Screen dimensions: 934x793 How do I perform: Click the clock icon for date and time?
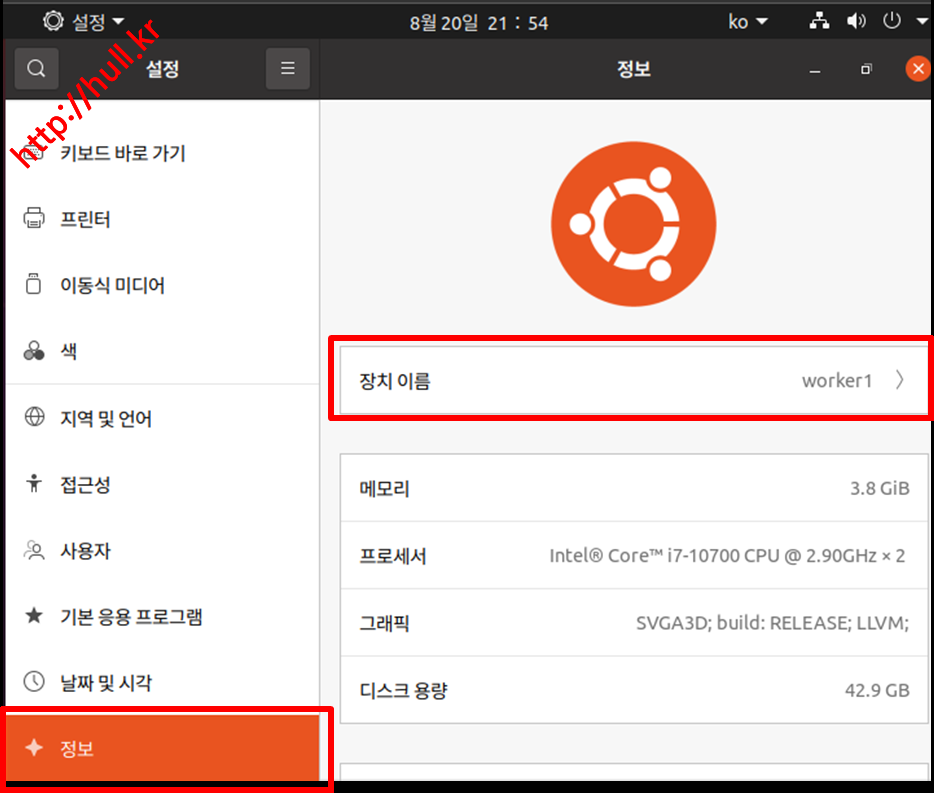pyautogui.click(x=34, y=681)
